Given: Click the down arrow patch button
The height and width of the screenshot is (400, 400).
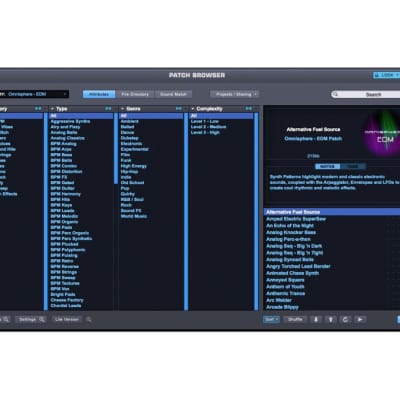Looking at the screenshot, I should [316, 319].
